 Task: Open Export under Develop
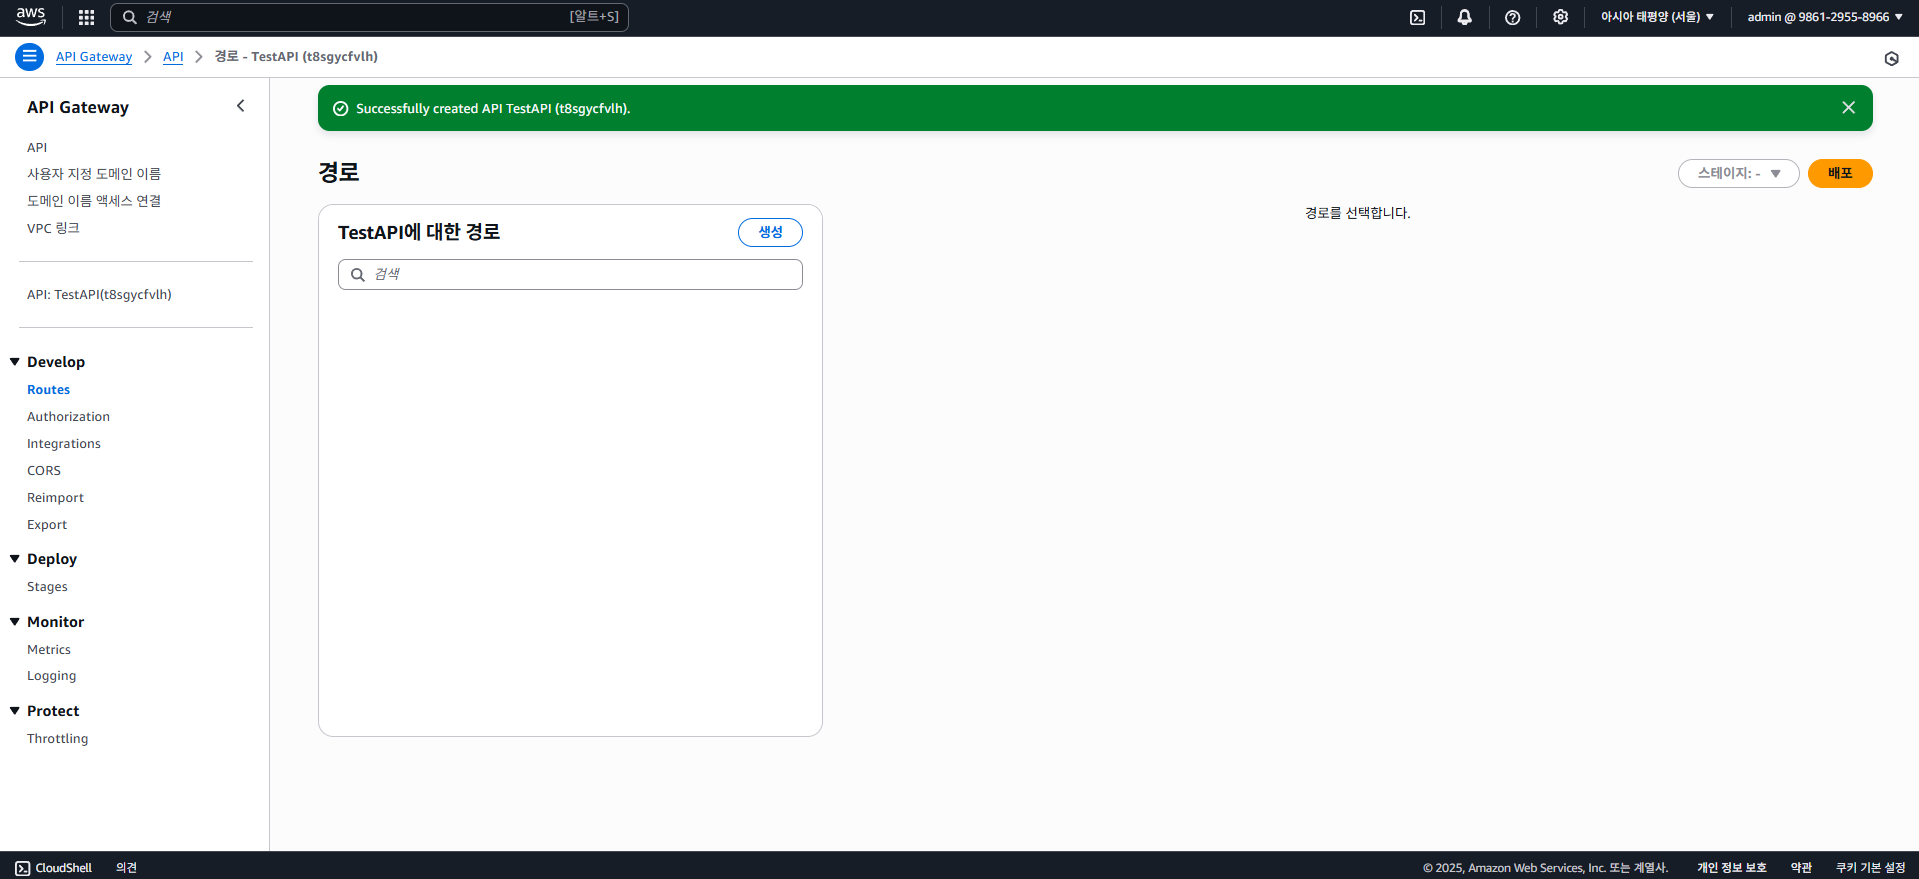(x=47, y=524)
